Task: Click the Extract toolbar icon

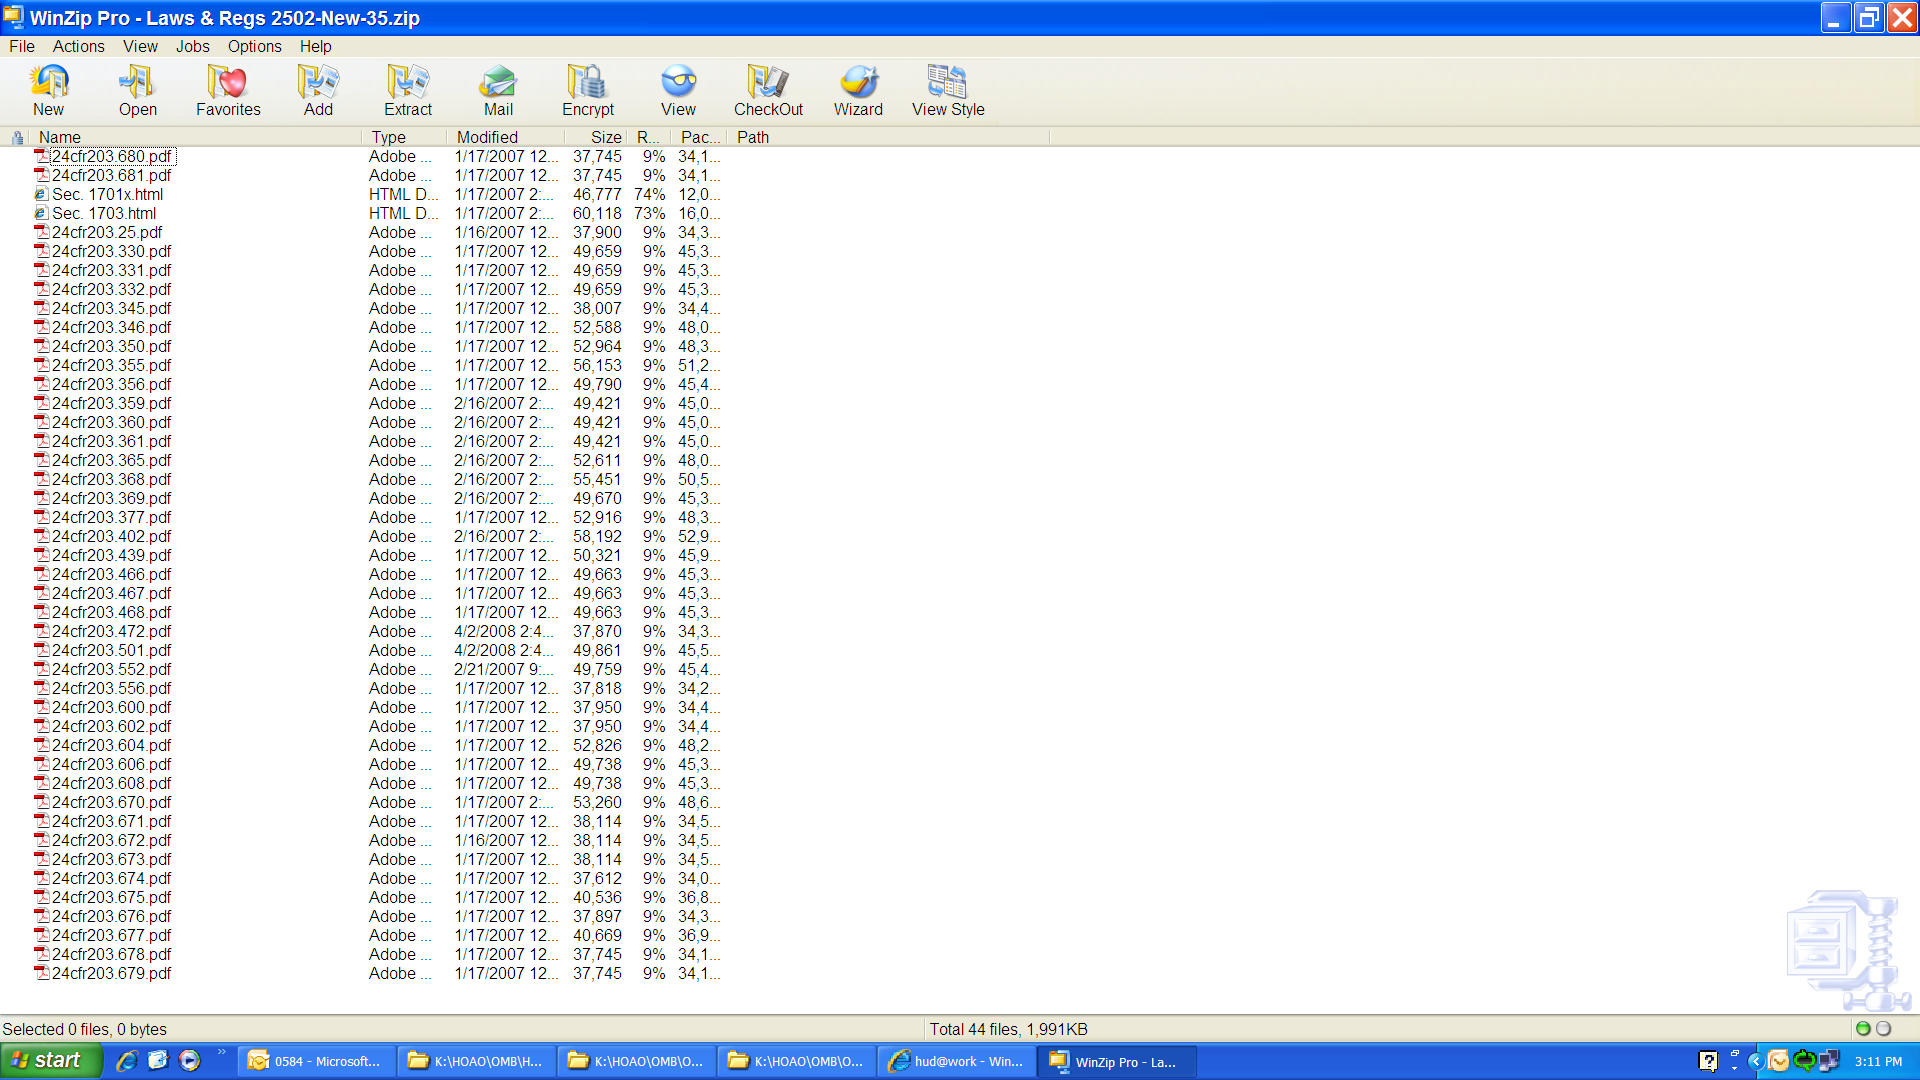Action: coord(408,90)
